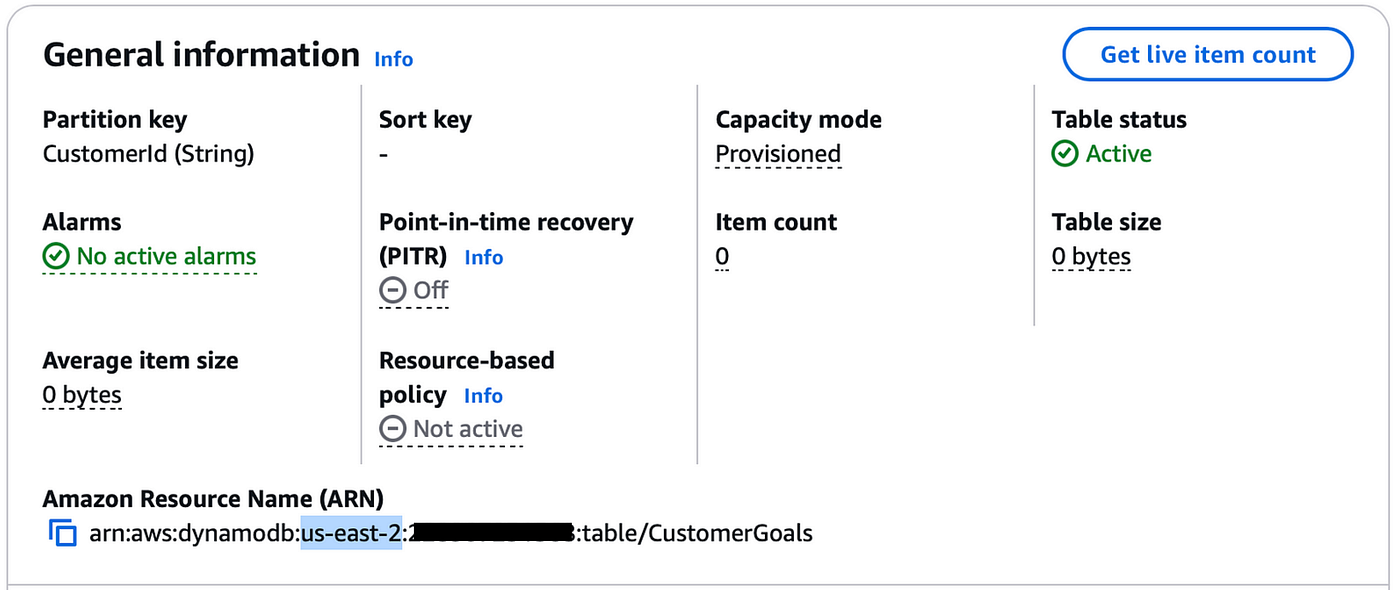Open Info link next to PITR
Image resolution: width=1400 pixels, height=590 pixels.
(484, 257)
